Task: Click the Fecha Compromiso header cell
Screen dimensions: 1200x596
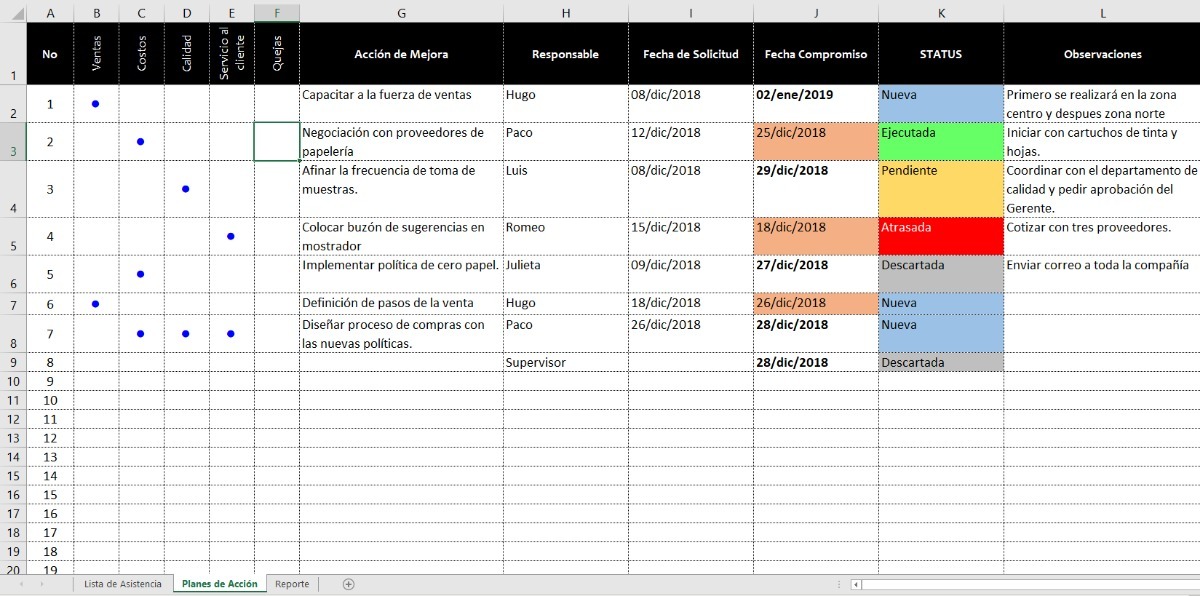Action: pos(816,54)
